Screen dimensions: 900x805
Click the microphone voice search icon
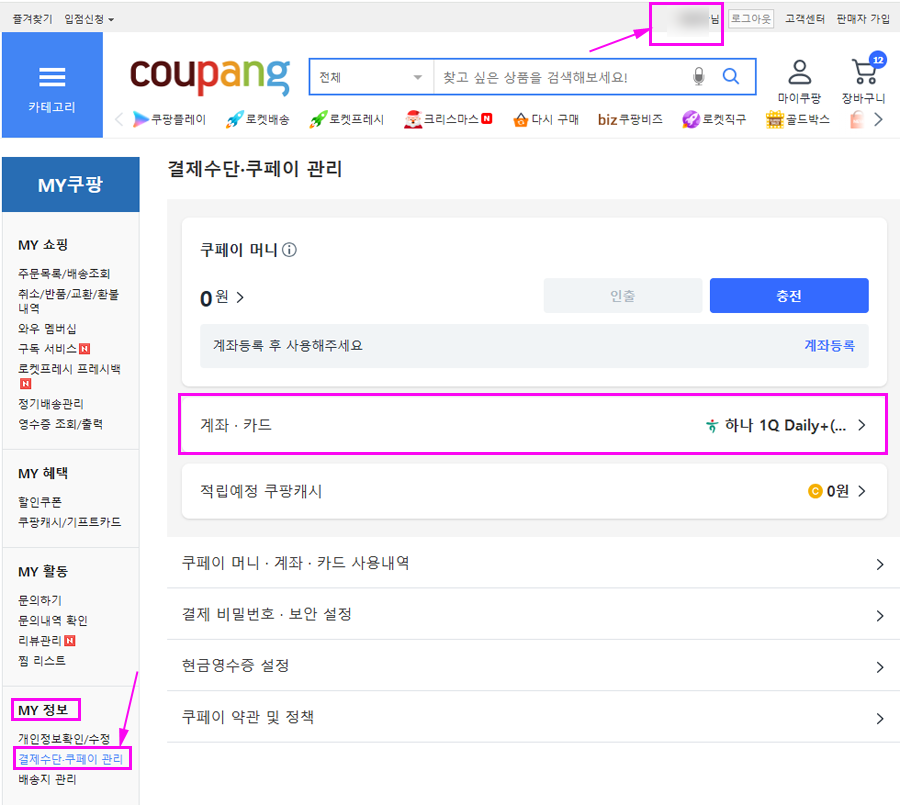click(699, 77)
